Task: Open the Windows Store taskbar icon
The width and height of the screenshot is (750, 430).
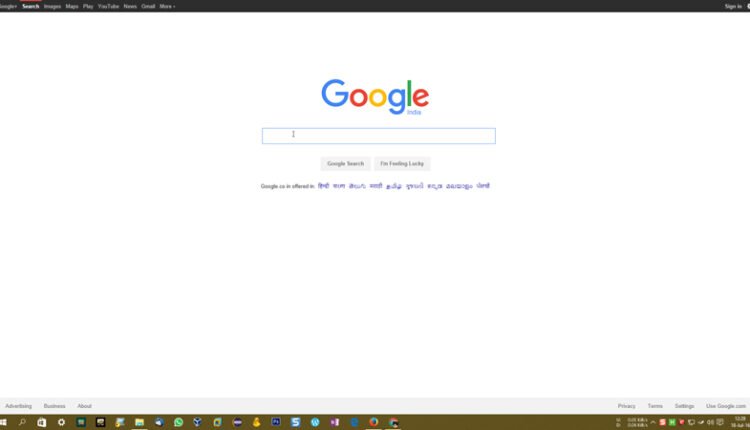Action: pos(42,422)
